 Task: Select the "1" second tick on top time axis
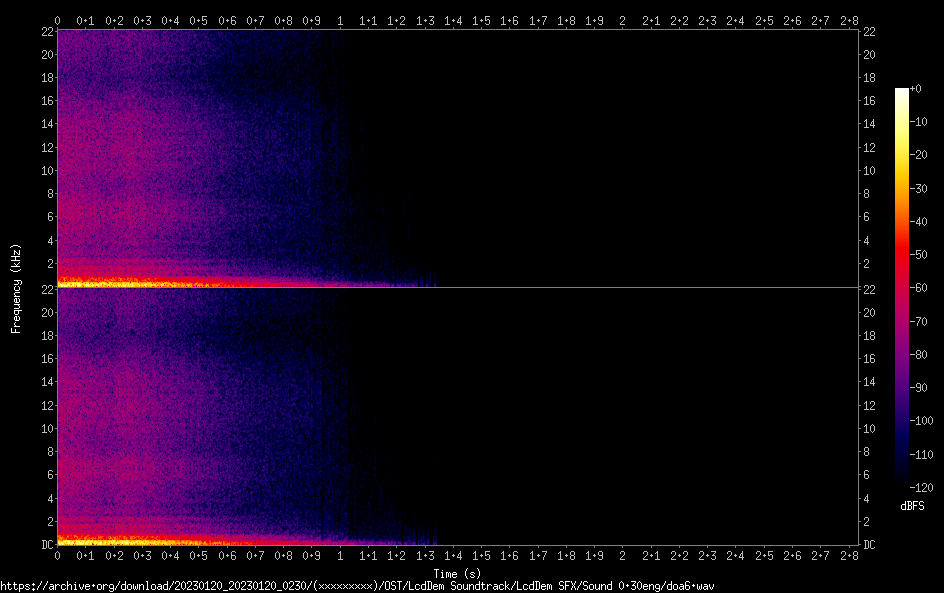click(x=340, y=20)
